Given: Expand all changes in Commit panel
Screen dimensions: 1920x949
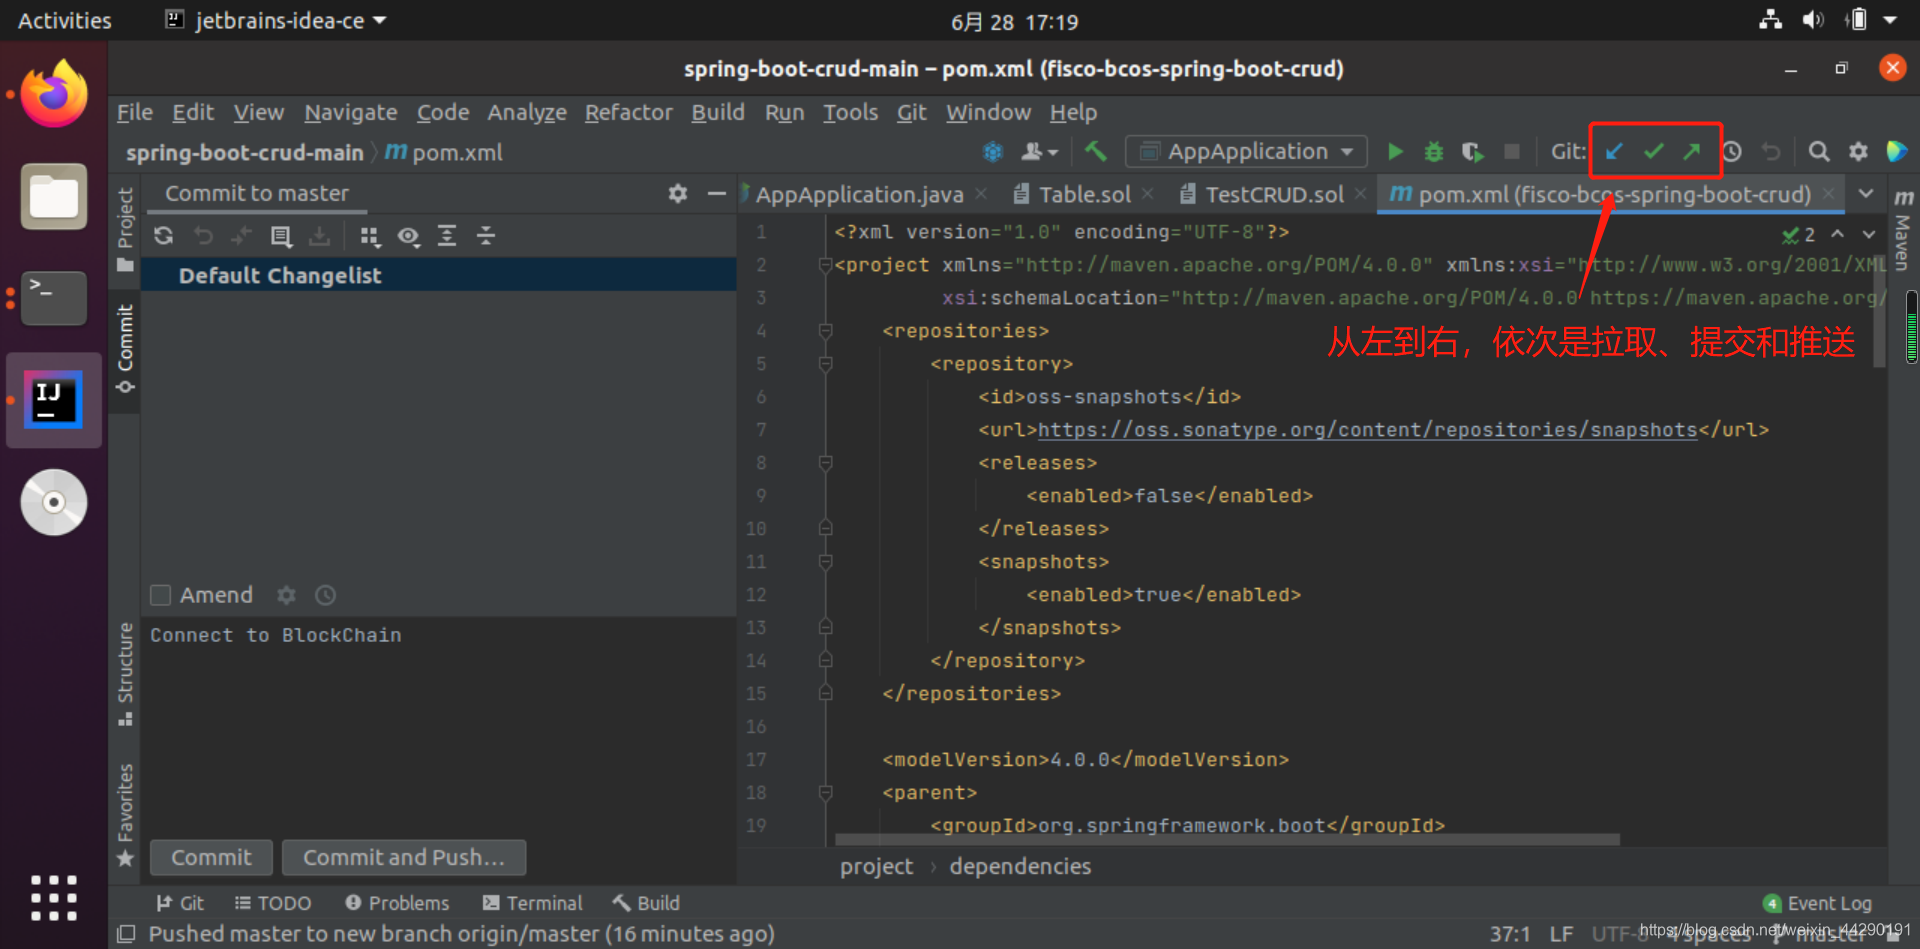Looking at the screenshot, I should 447,236.
